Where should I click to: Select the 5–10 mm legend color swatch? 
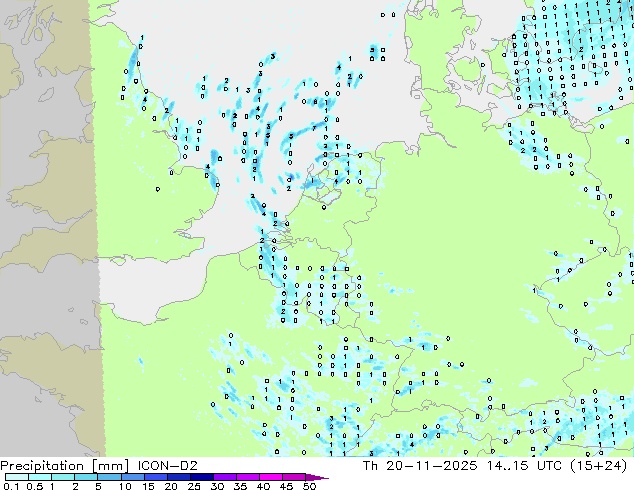click(109, 477)
